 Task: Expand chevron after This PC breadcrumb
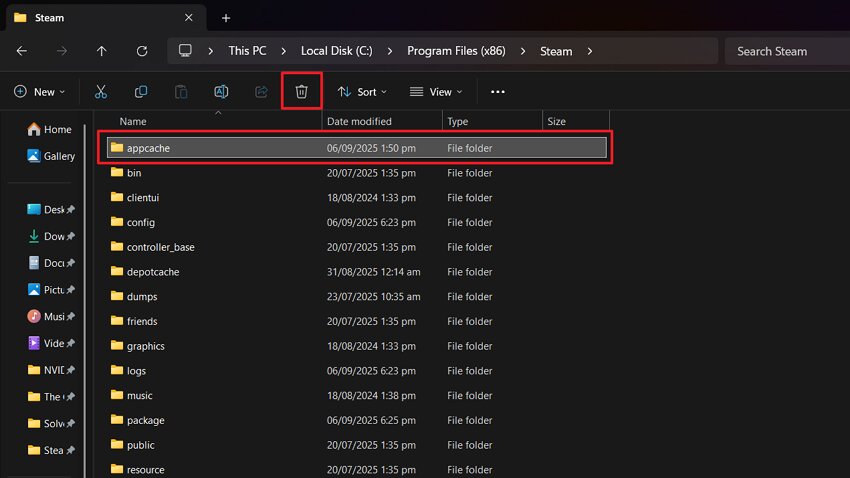pos(284,51)
